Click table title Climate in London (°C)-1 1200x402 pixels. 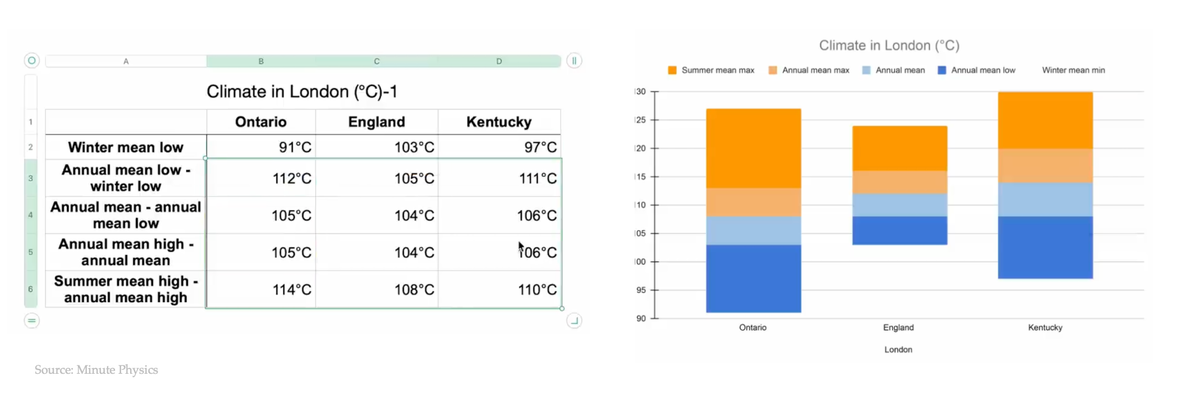coord(302,92)
